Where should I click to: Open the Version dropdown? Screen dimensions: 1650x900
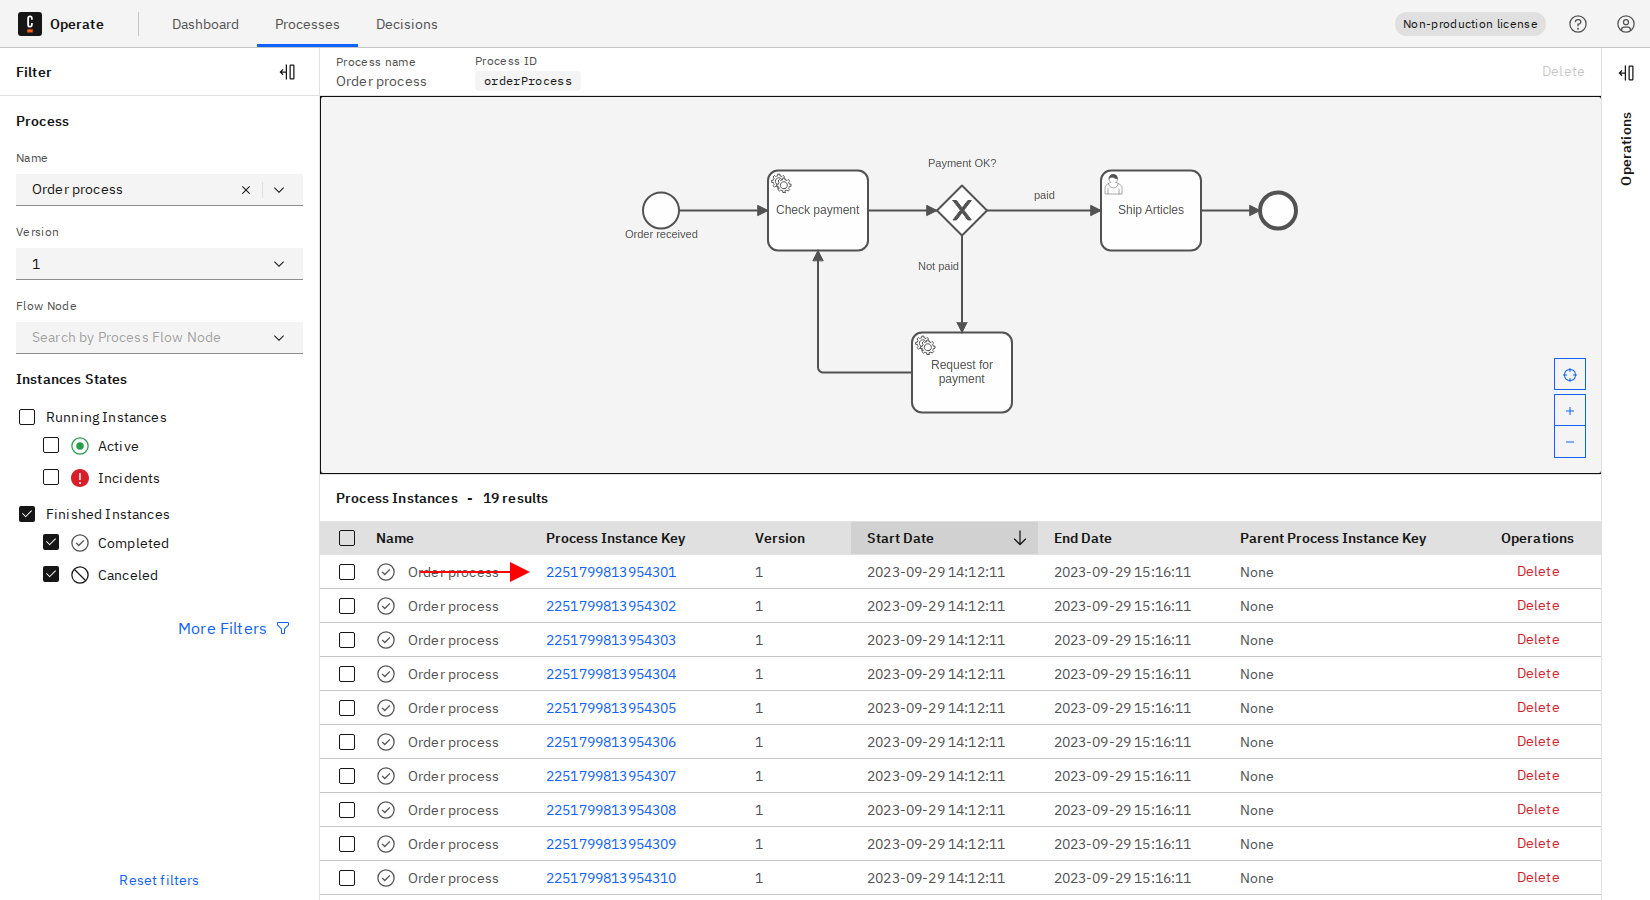coord(279,263)
